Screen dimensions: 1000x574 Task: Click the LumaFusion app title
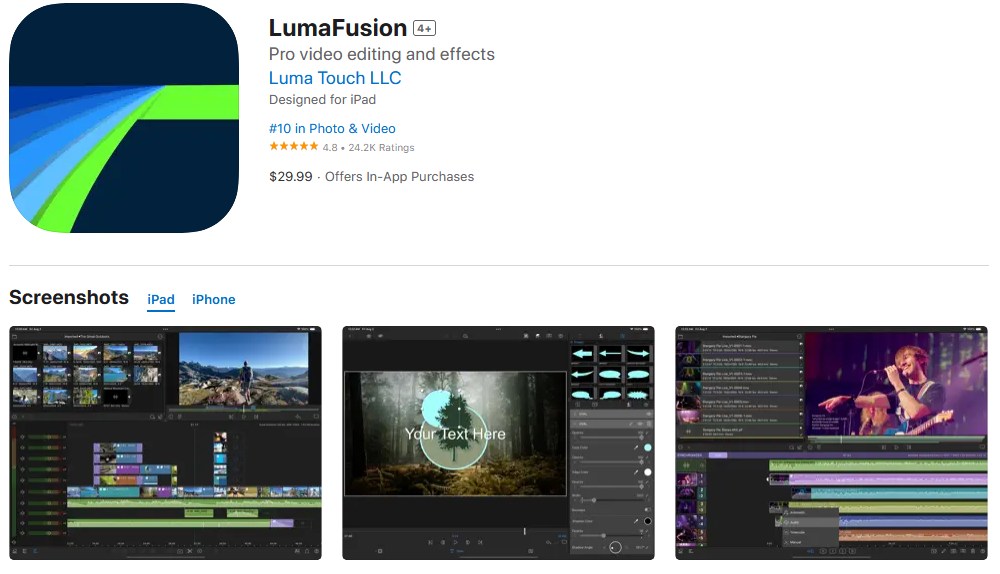(x=338, y=28)
